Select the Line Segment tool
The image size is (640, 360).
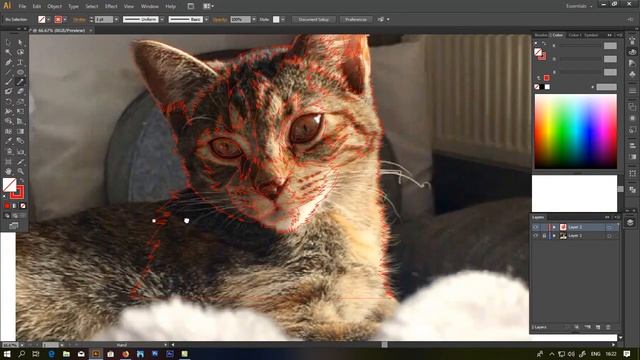(8, 72)
